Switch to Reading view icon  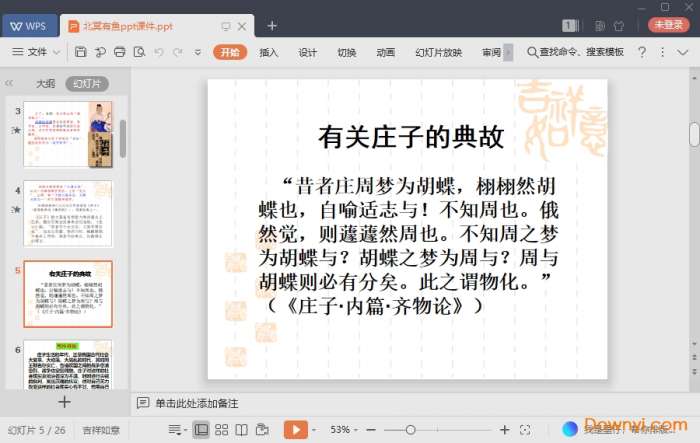242,430
